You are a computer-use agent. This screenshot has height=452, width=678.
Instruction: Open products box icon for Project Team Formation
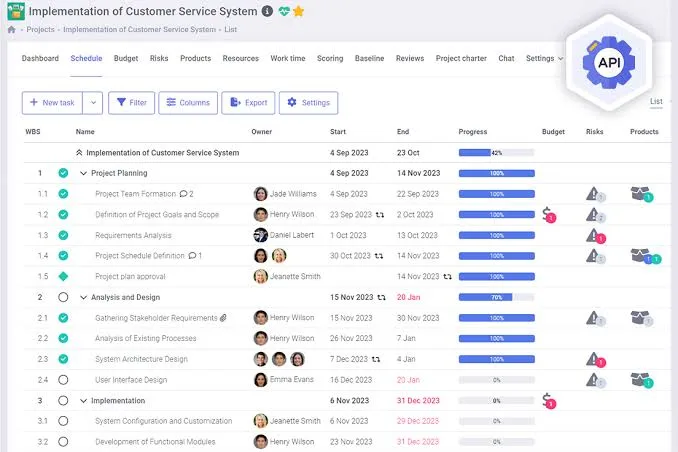click(642, 194)
